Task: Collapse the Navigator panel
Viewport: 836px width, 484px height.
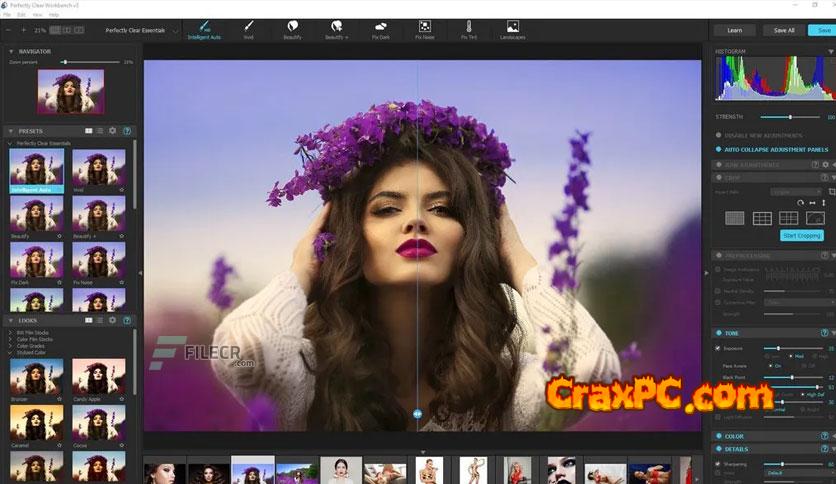Action: coord(9,51)
